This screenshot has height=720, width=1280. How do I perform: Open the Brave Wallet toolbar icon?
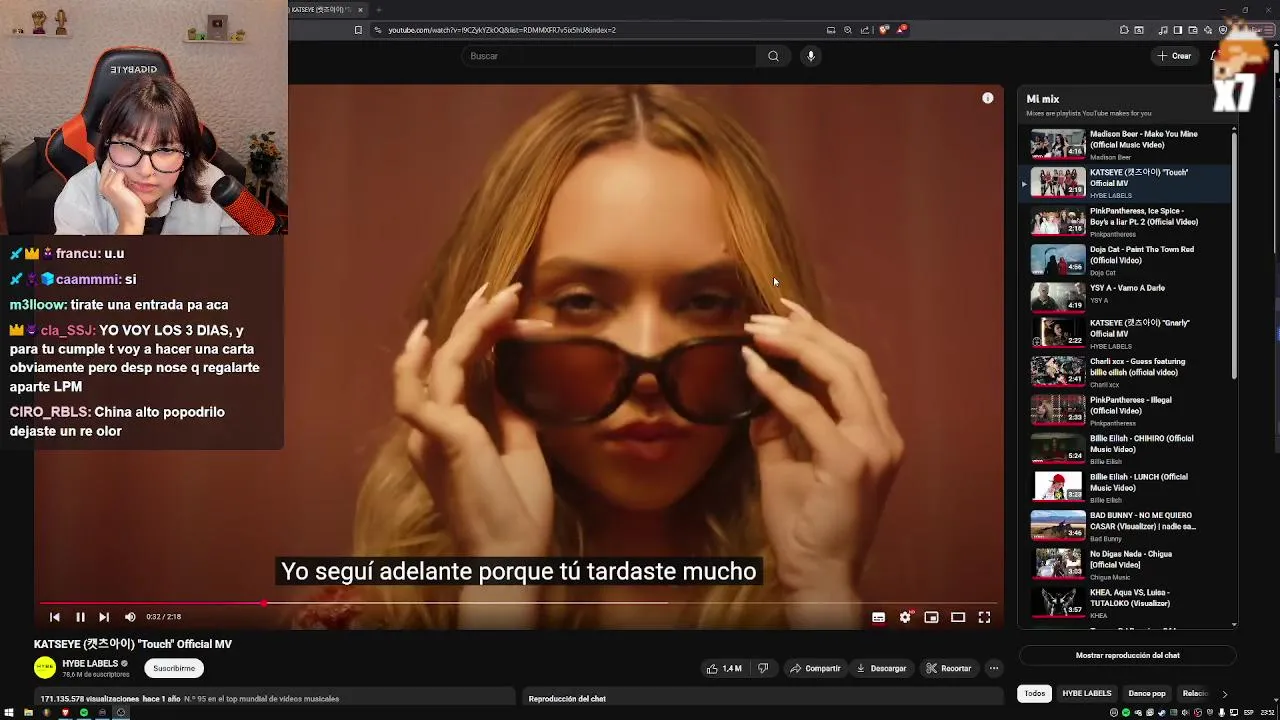[1193, 30]
